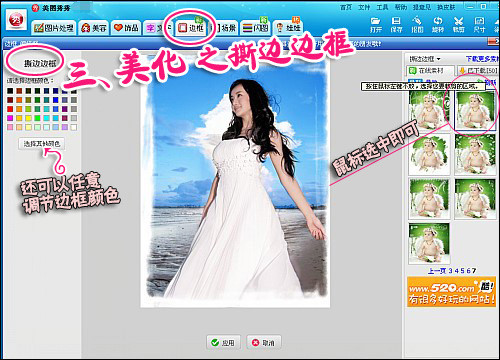Go to frame page 3

[x=451, y=271]
